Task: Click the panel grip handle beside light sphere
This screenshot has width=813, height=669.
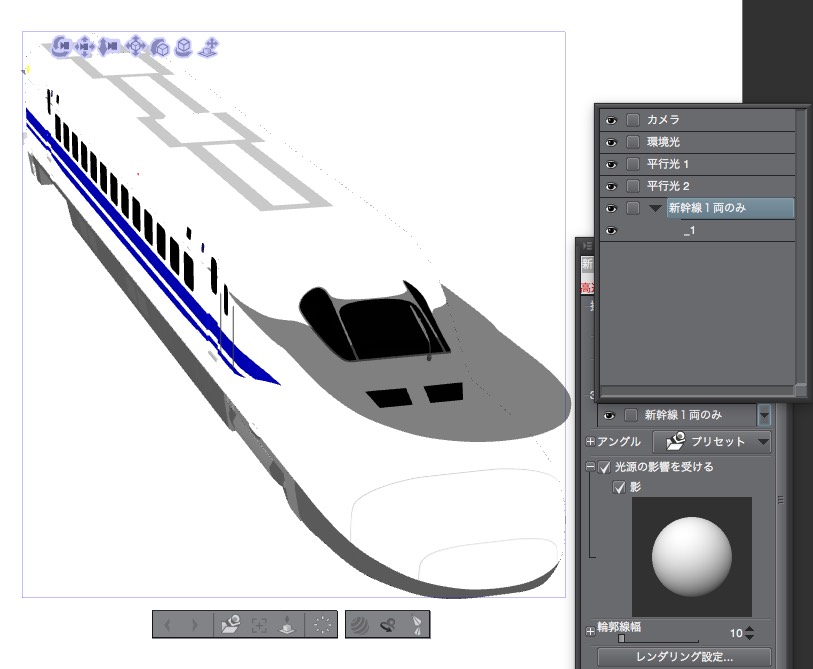Action: pyautogui.click(x=780, y=500)
